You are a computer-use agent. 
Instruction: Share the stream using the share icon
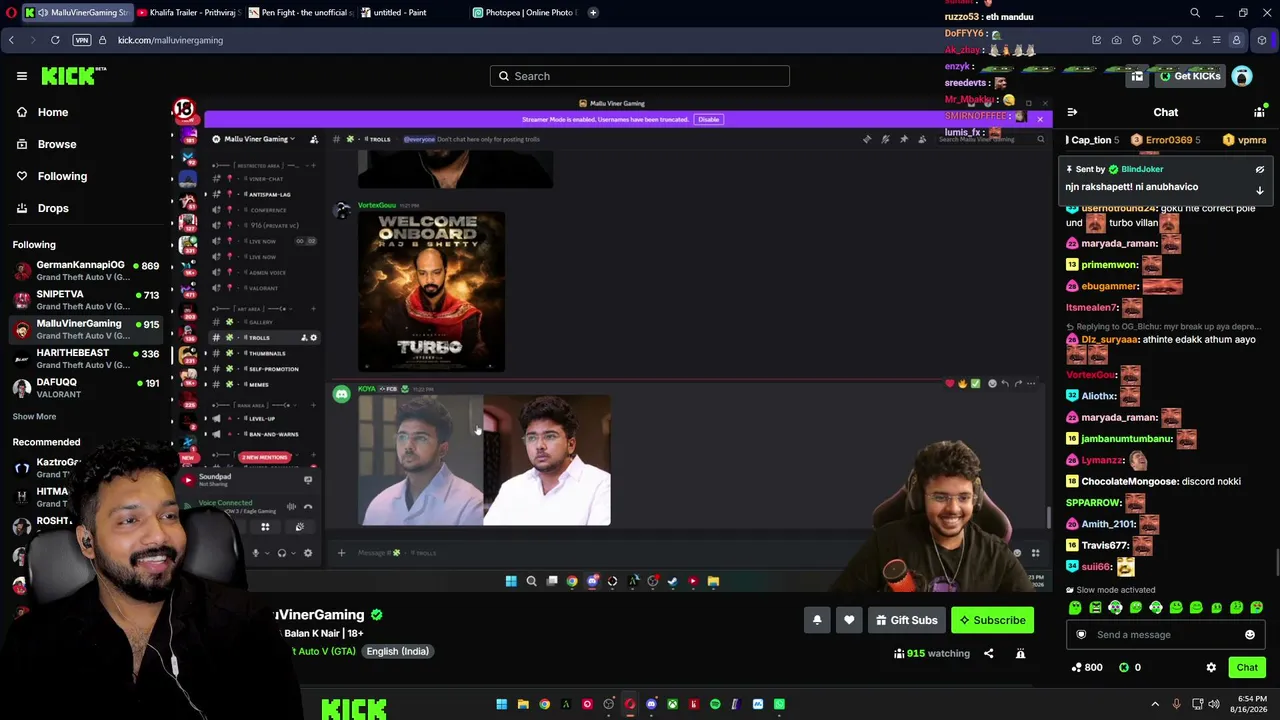coord(988,654)
